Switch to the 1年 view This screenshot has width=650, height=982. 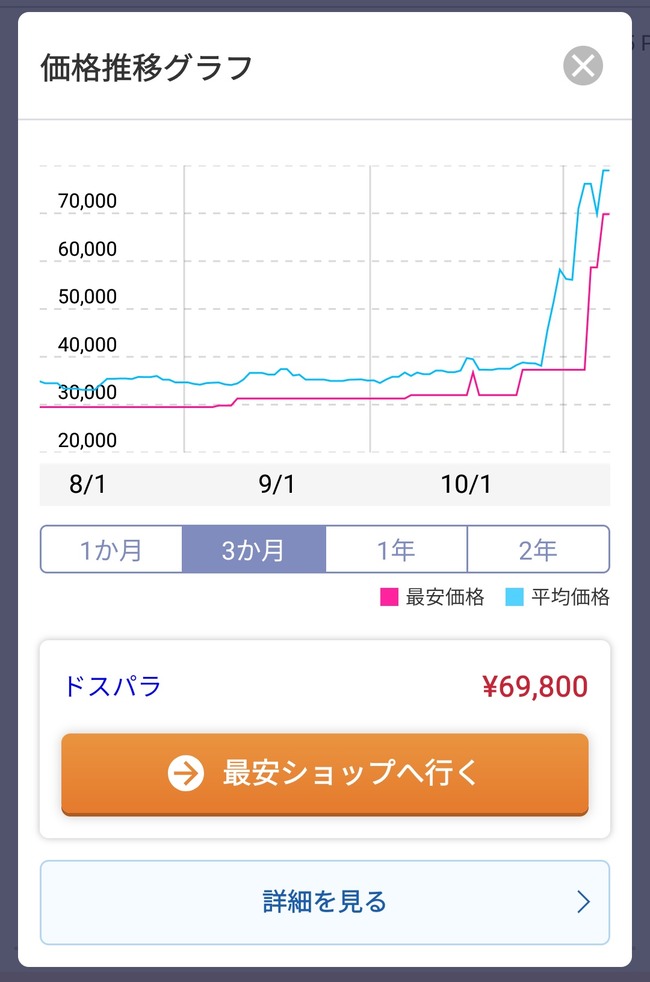[x=396, y=548]
